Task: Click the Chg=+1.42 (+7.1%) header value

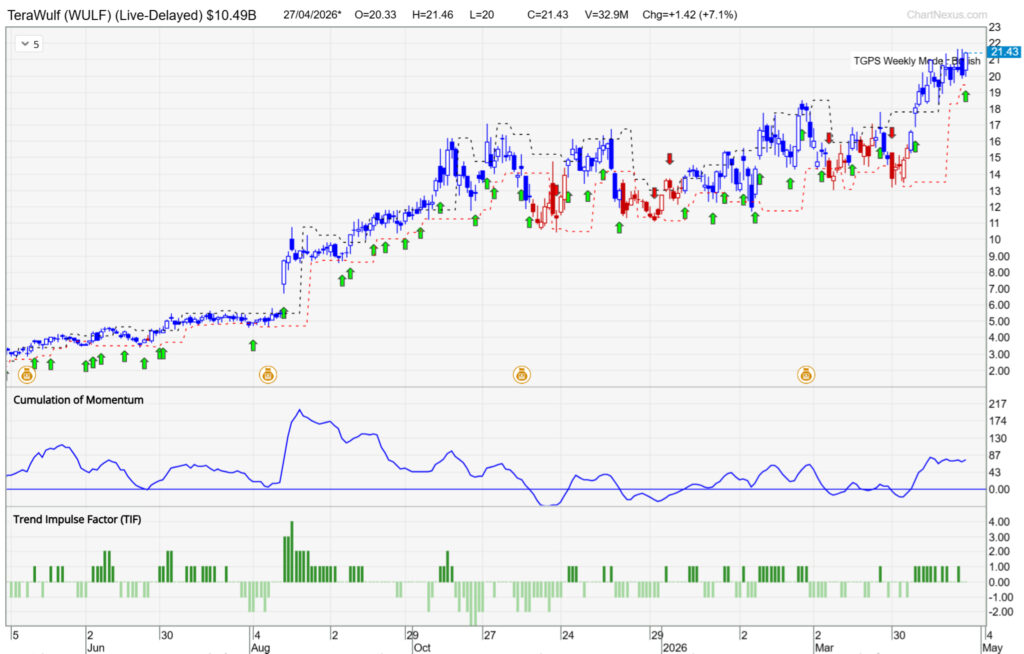Action: click(685, 16)
